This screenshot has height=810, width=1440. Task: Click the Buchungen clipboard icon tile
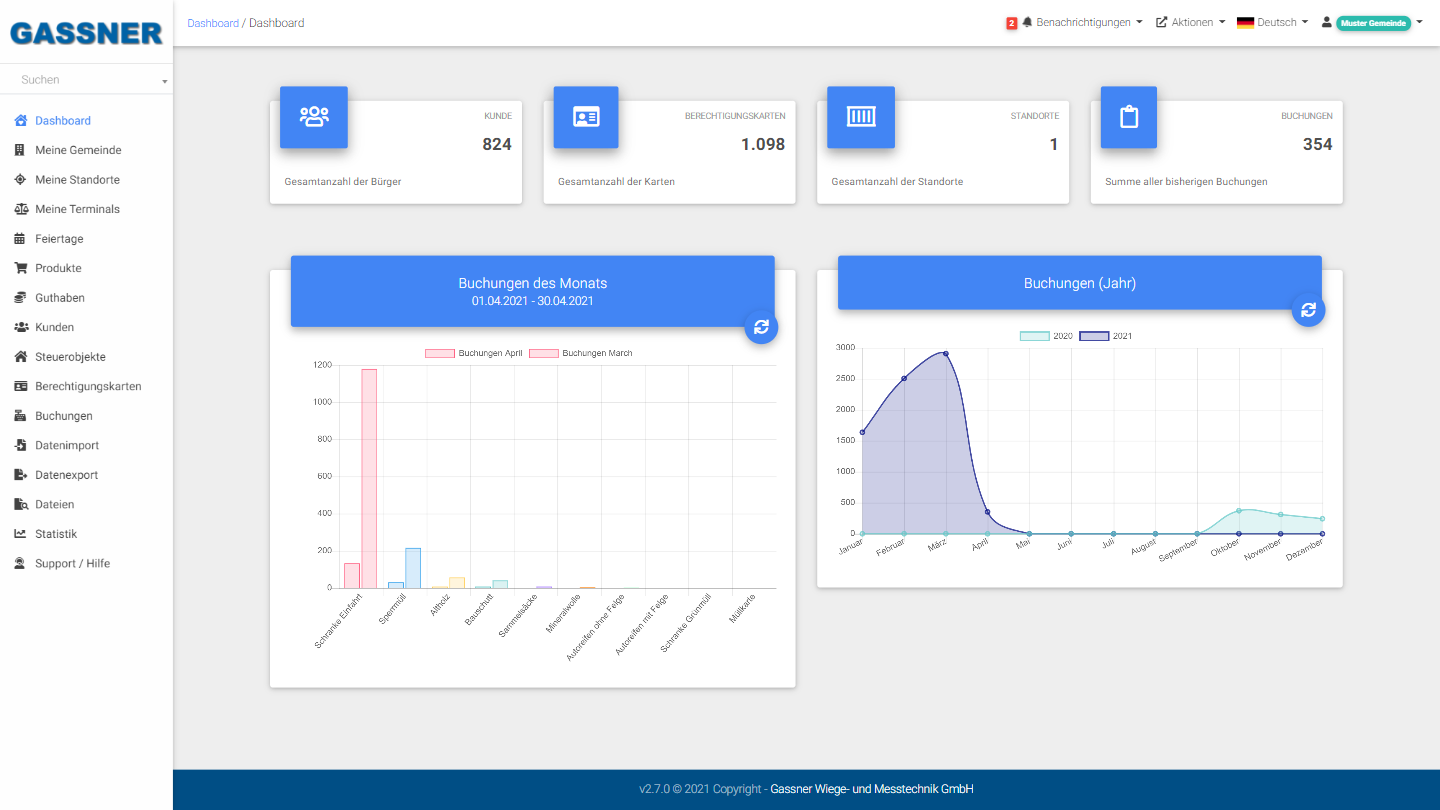coord(1129,117)
